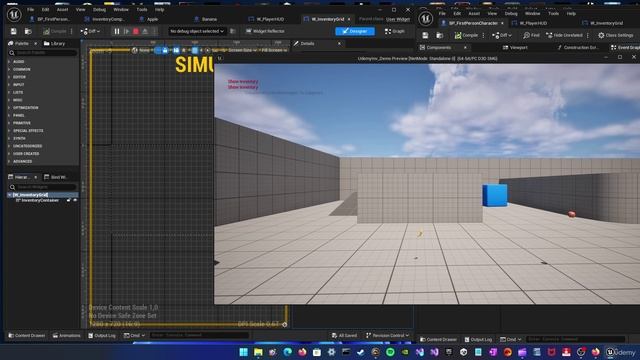Expand the ADVANCED palette category
The image size is (640, 360).
(x=22, y=162)
